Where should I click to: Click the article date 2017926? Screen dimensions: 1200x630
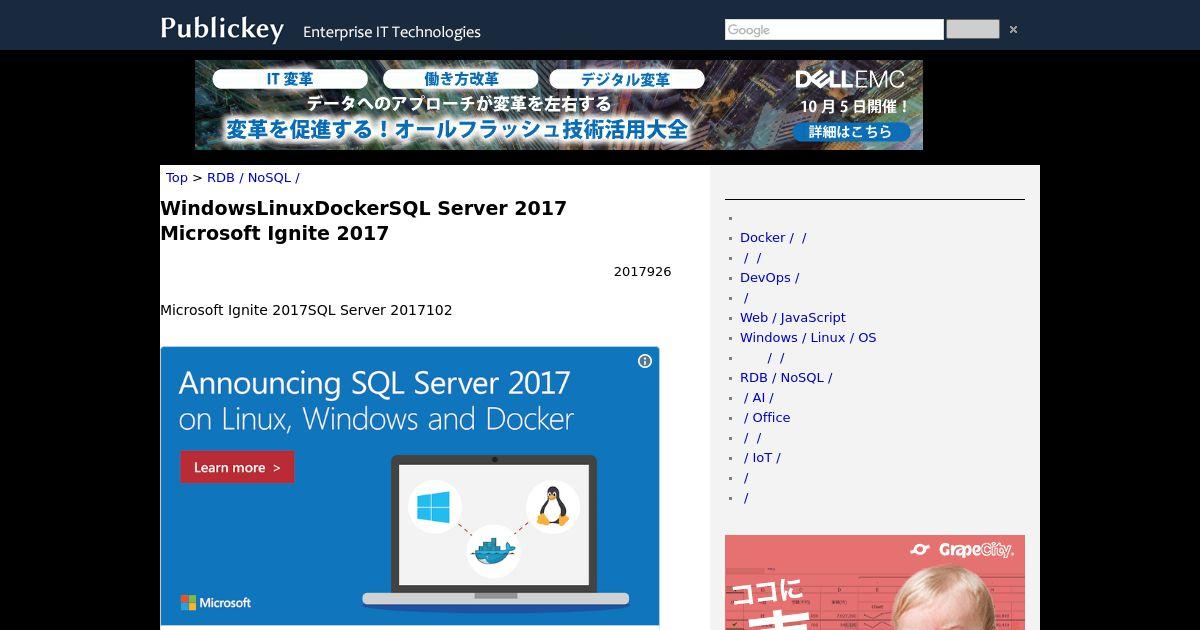[643, 272]
